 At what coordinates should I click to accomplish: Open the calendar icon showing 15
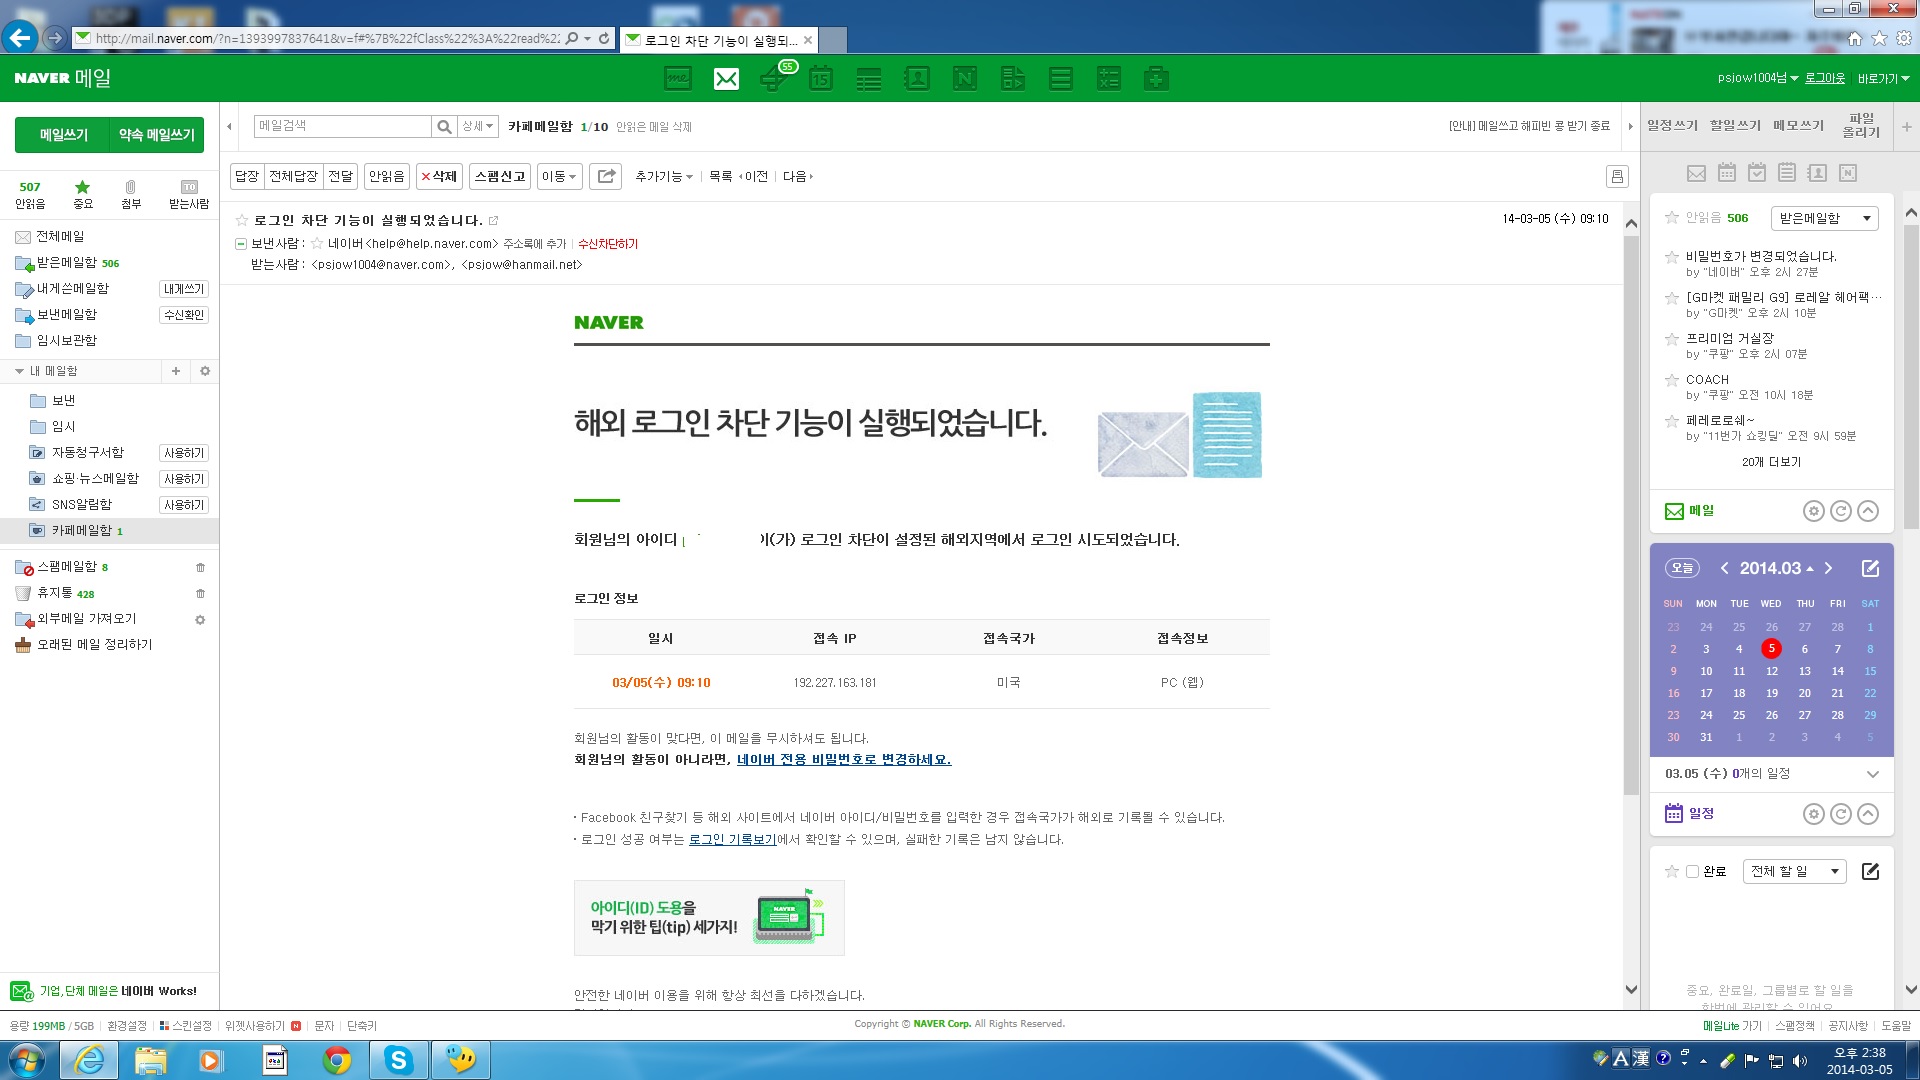[x=821, y=78]
